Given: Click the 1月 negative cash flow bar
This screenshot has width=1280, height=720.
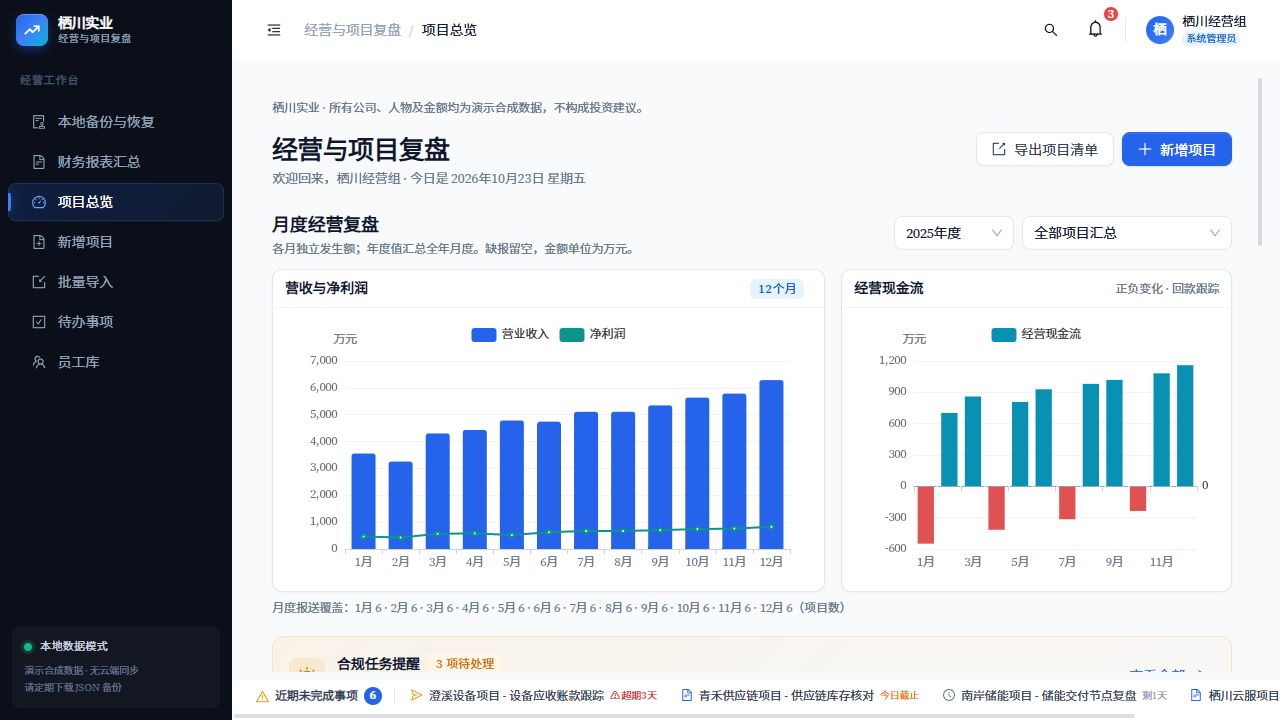Looking at the screenshot, I should pos(926,515).
